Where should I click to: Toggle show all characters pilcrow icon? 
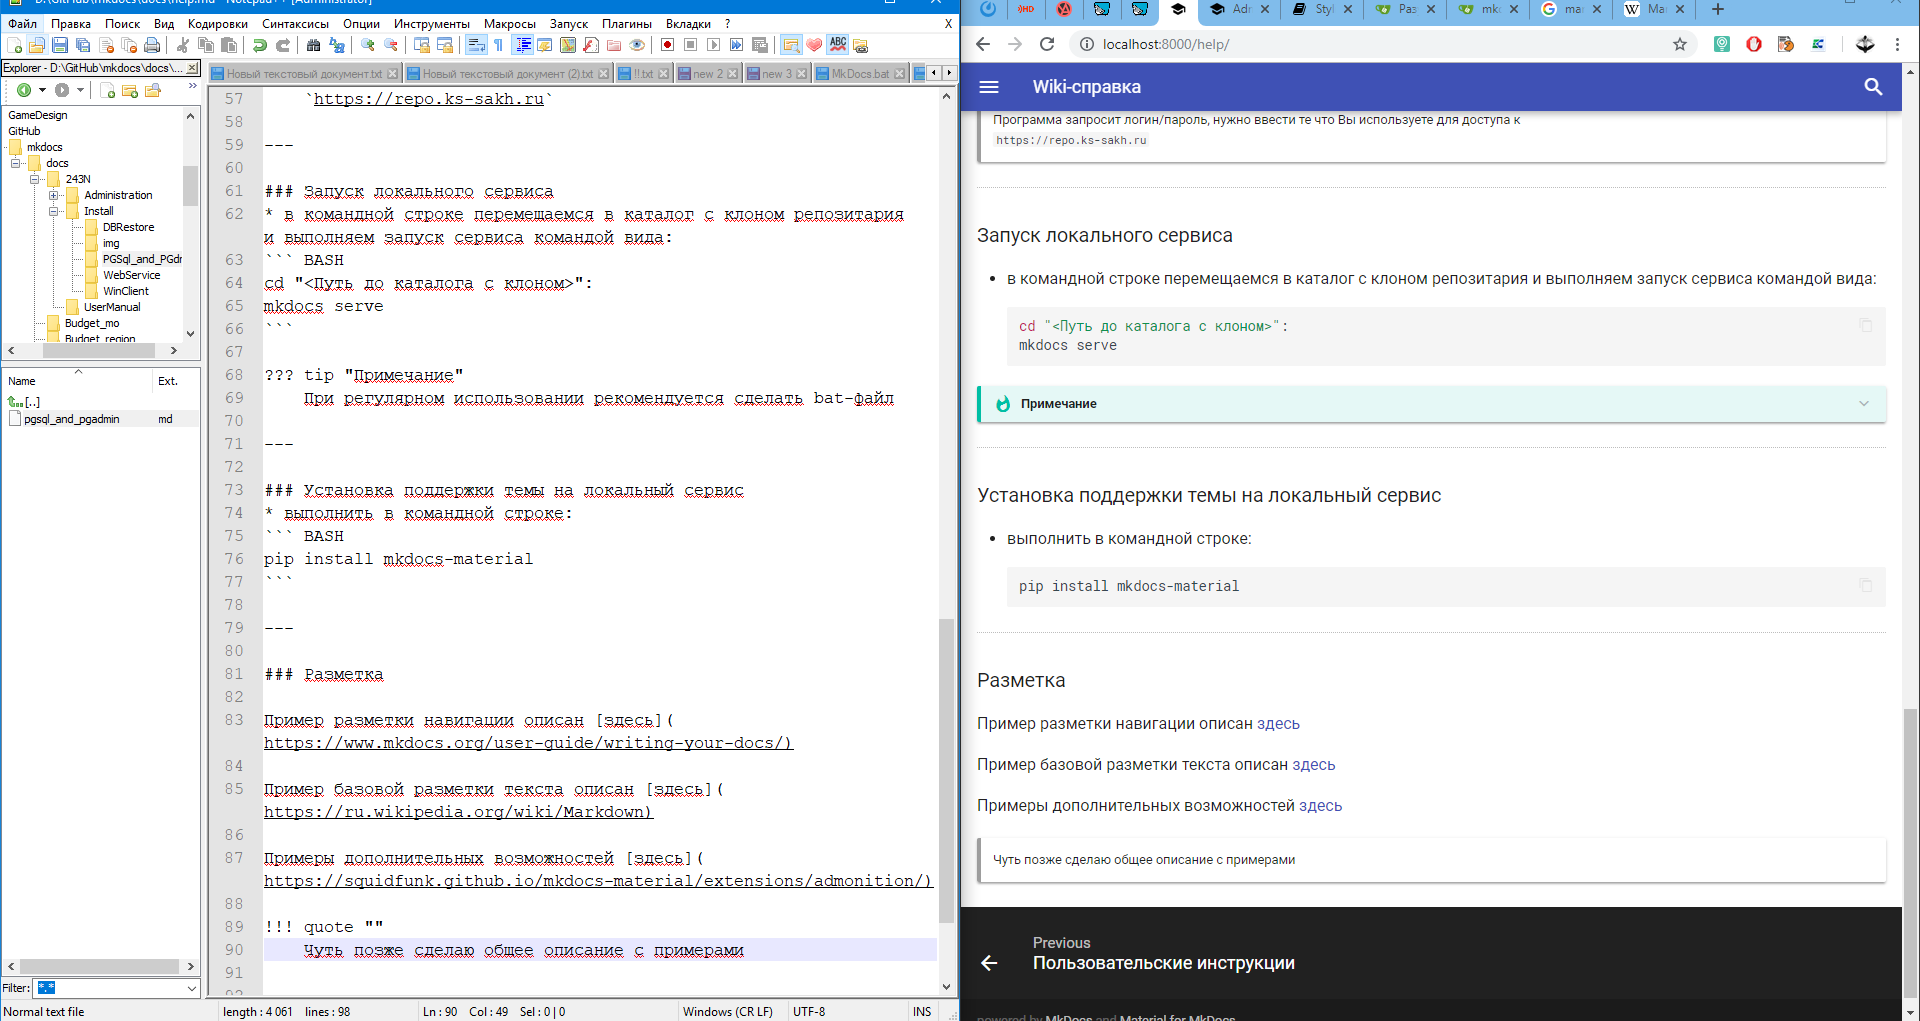coord(499,45)
